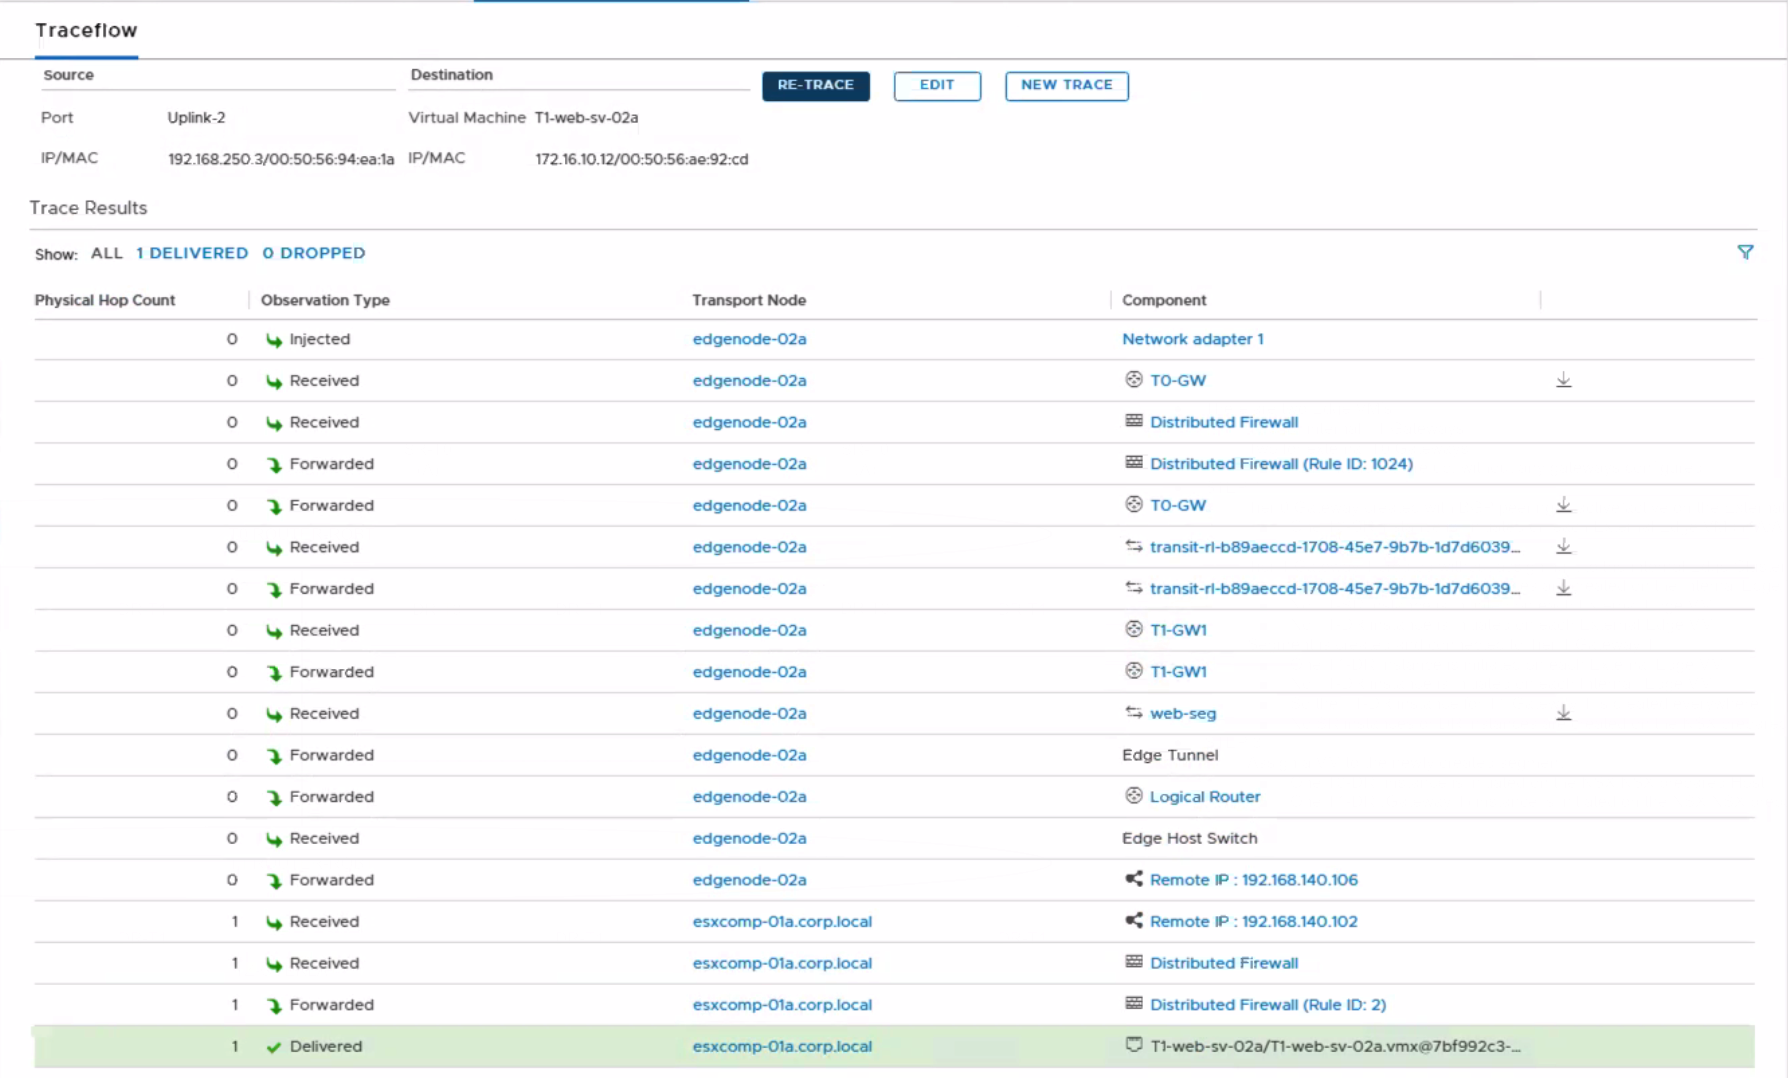Open esxcomp-01a.corp.local in the Delivered row
The width and height of the screenshot is (1788, 1078).
pyautogui.click(x=782, y=1047)
